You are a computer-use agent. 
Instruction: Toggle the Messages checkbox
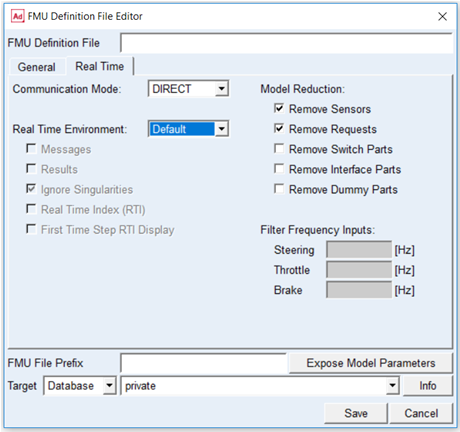point(31,149)
